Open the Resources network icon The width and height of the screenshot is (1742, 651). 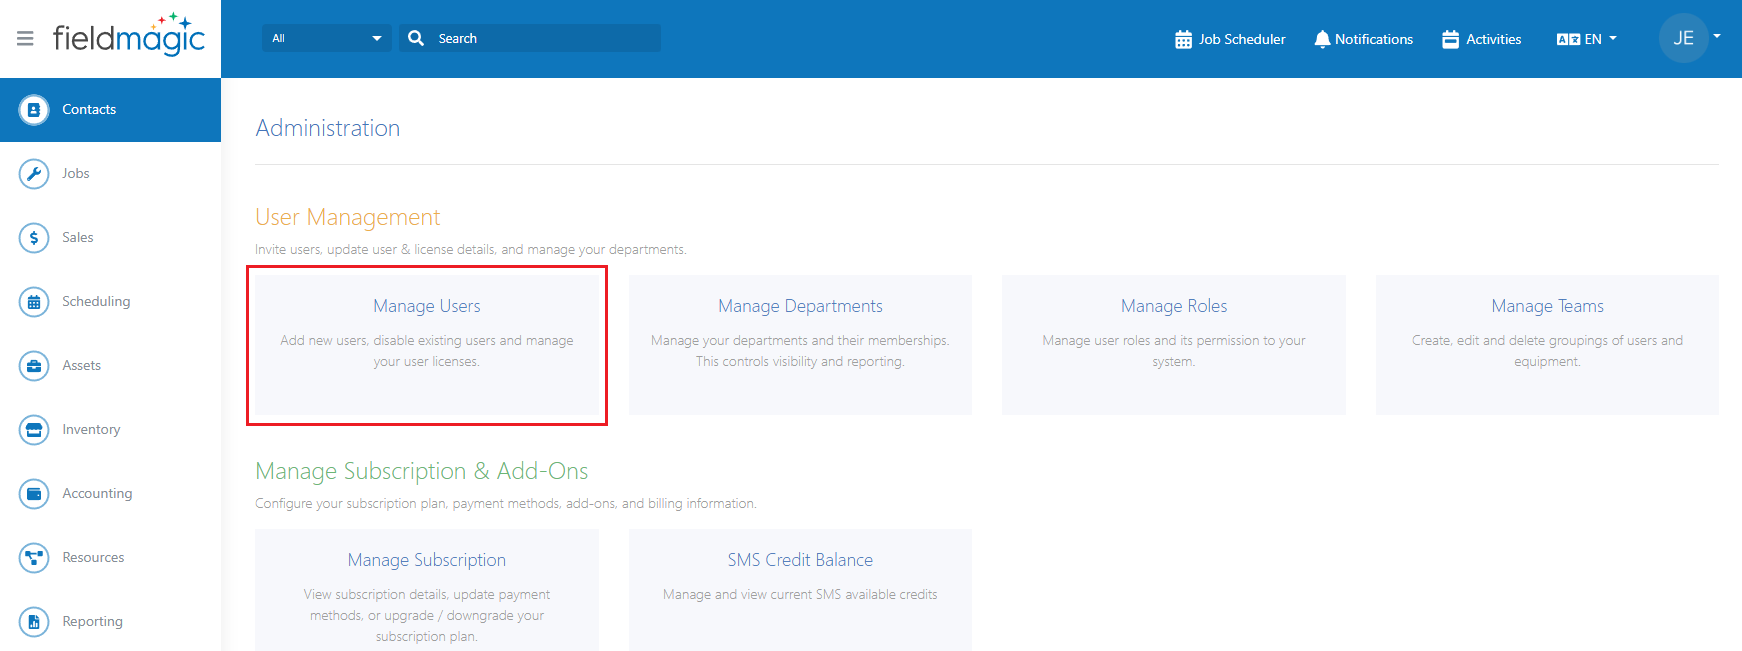34,558
